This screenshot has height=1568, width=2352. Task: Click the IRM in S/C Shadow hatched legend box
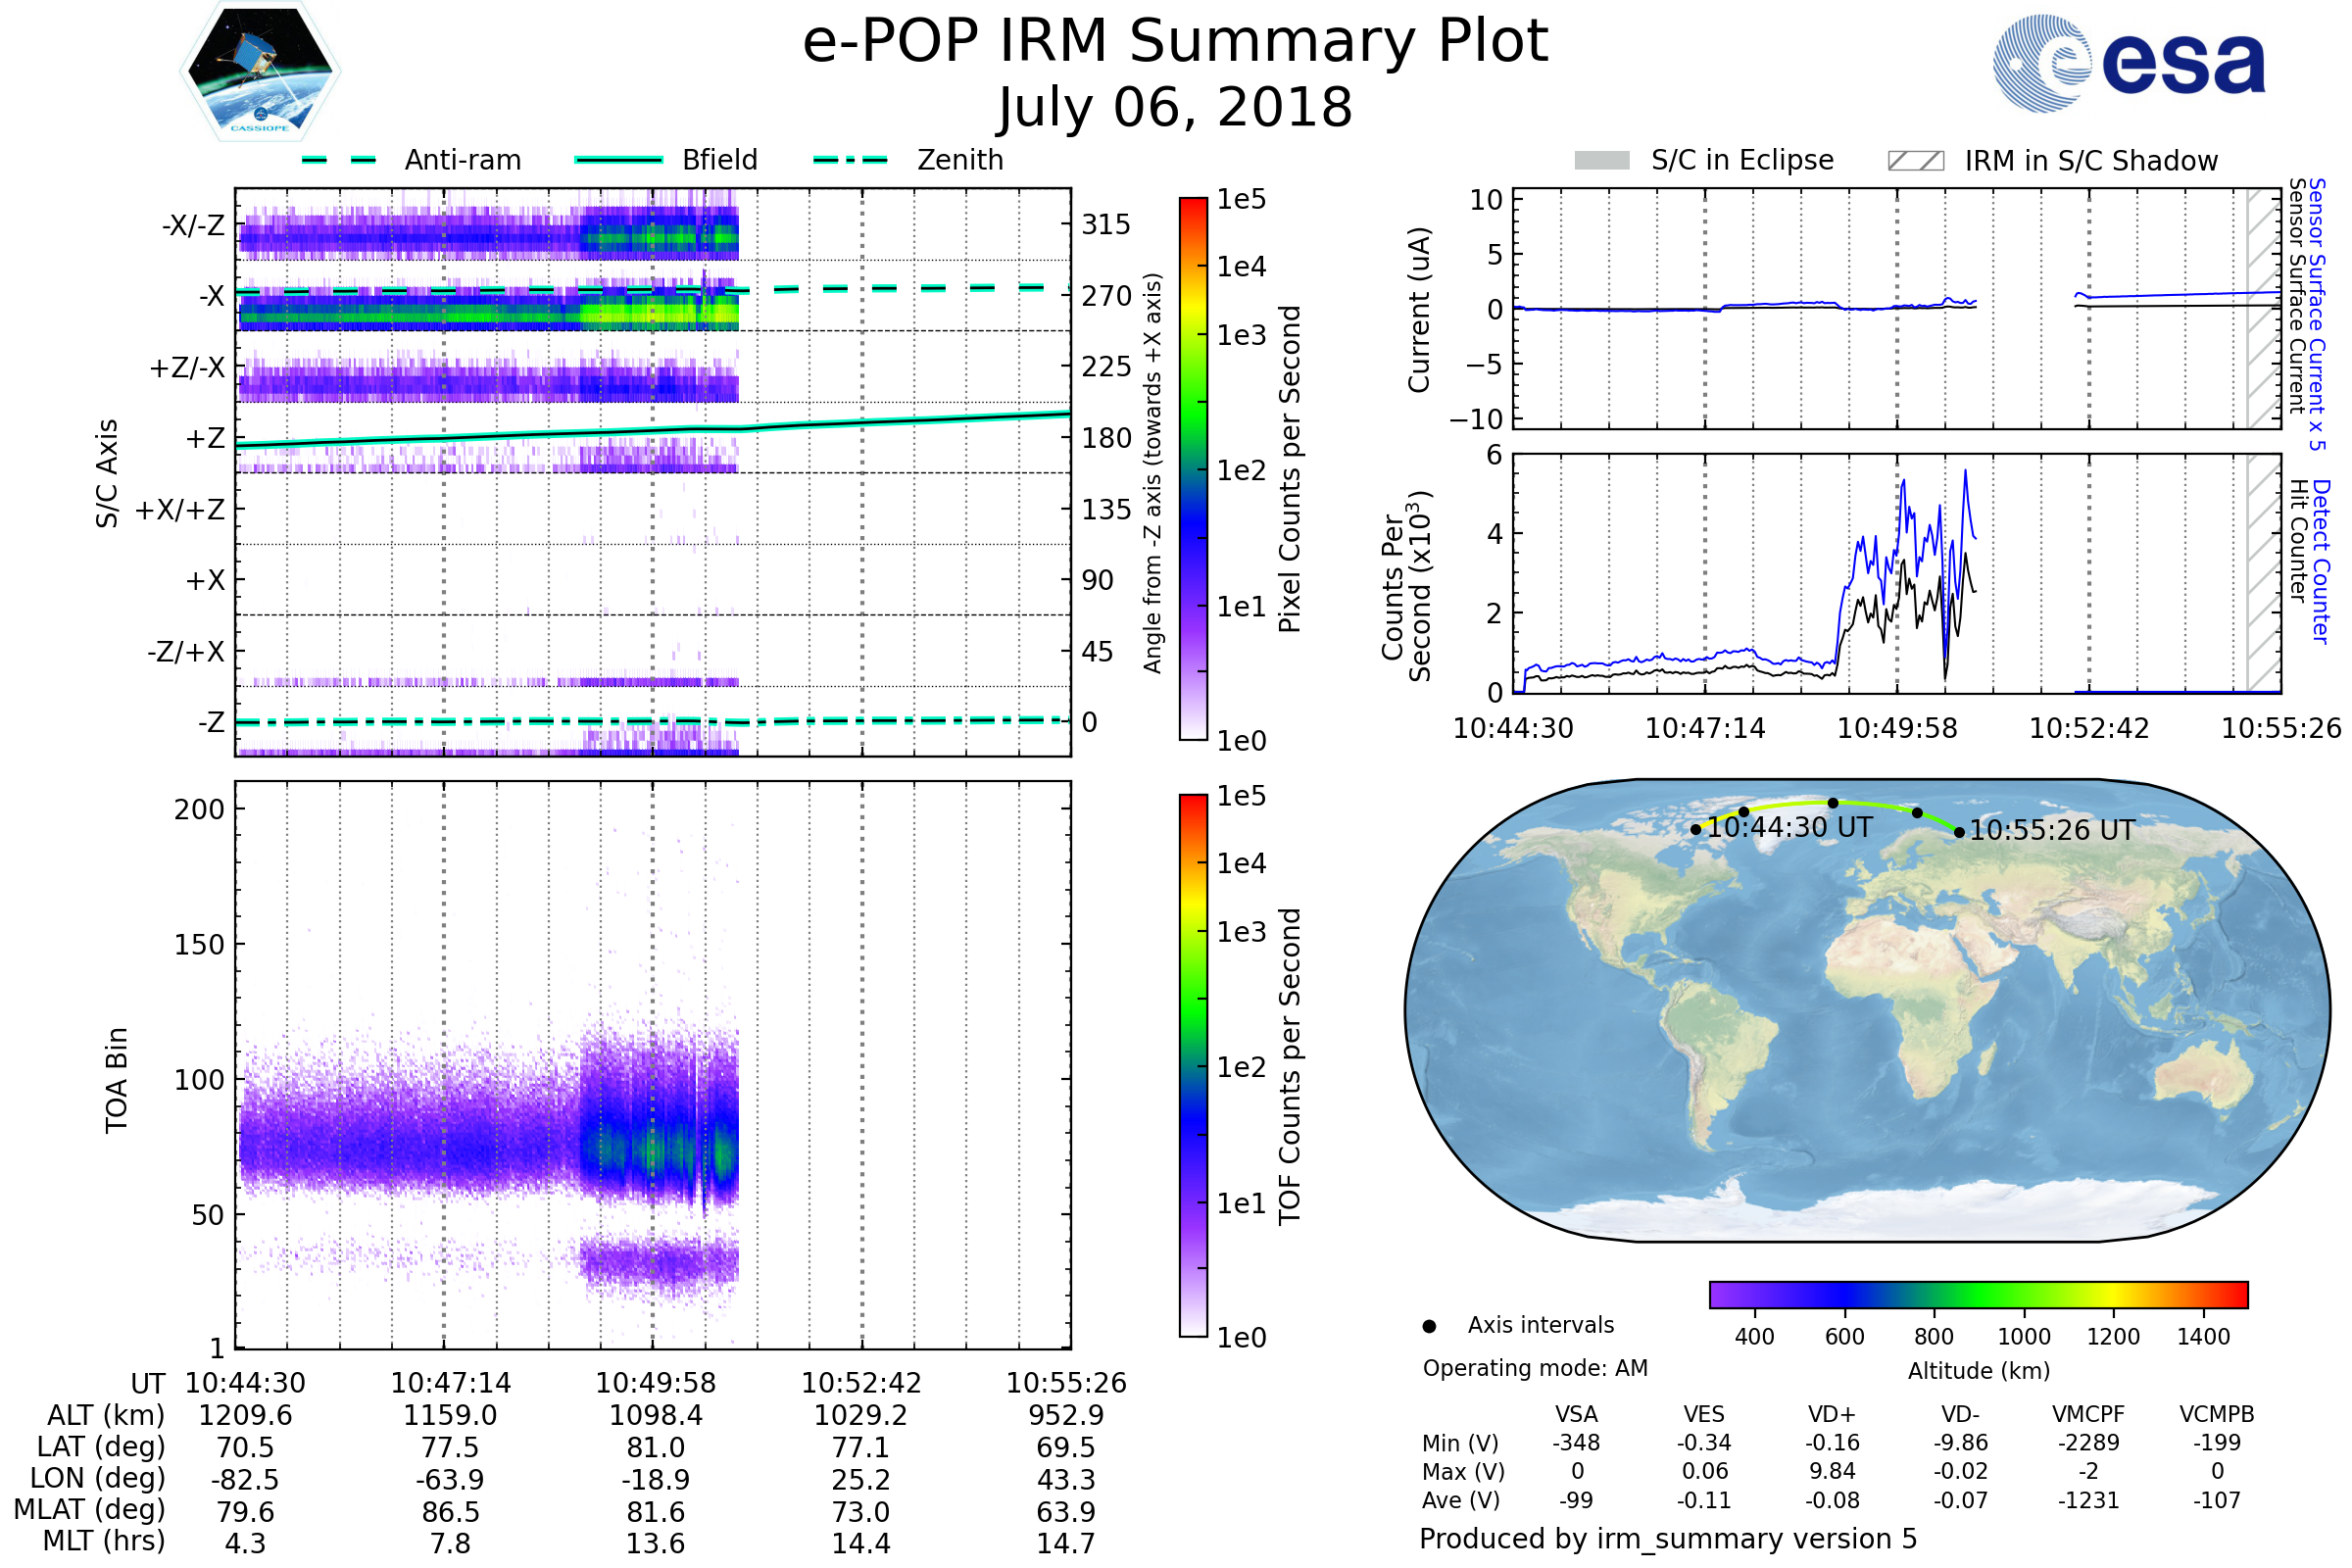pos(1916,161)
